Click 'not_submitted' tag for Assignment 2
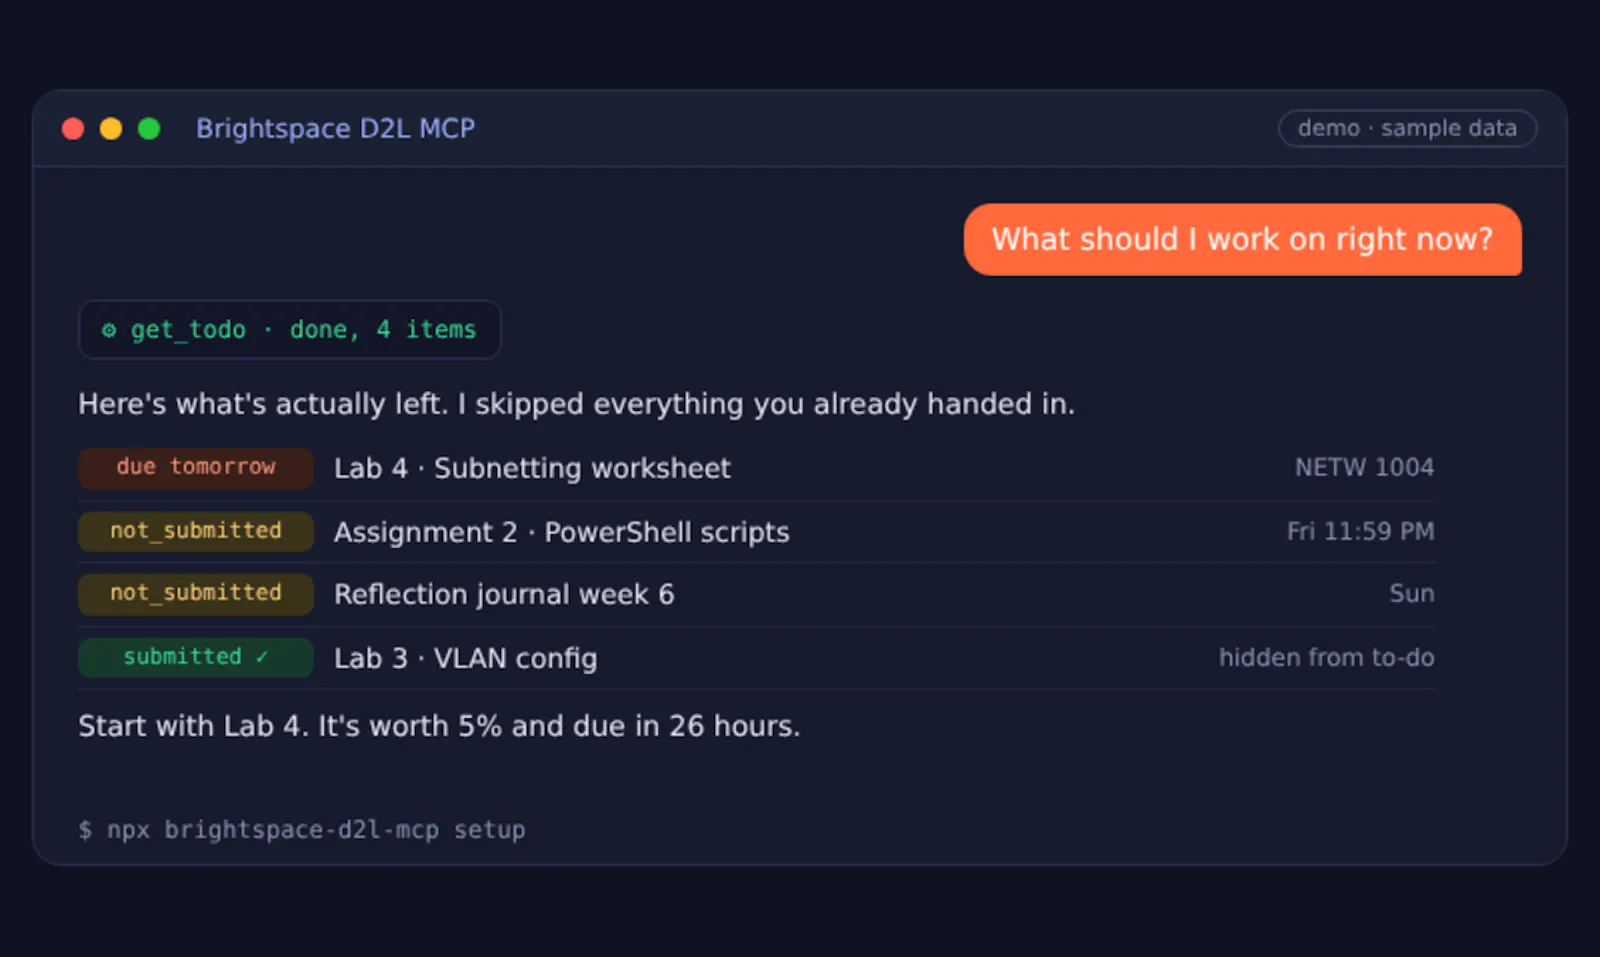This screenshot has height=957, width=1600. [196, 531]
